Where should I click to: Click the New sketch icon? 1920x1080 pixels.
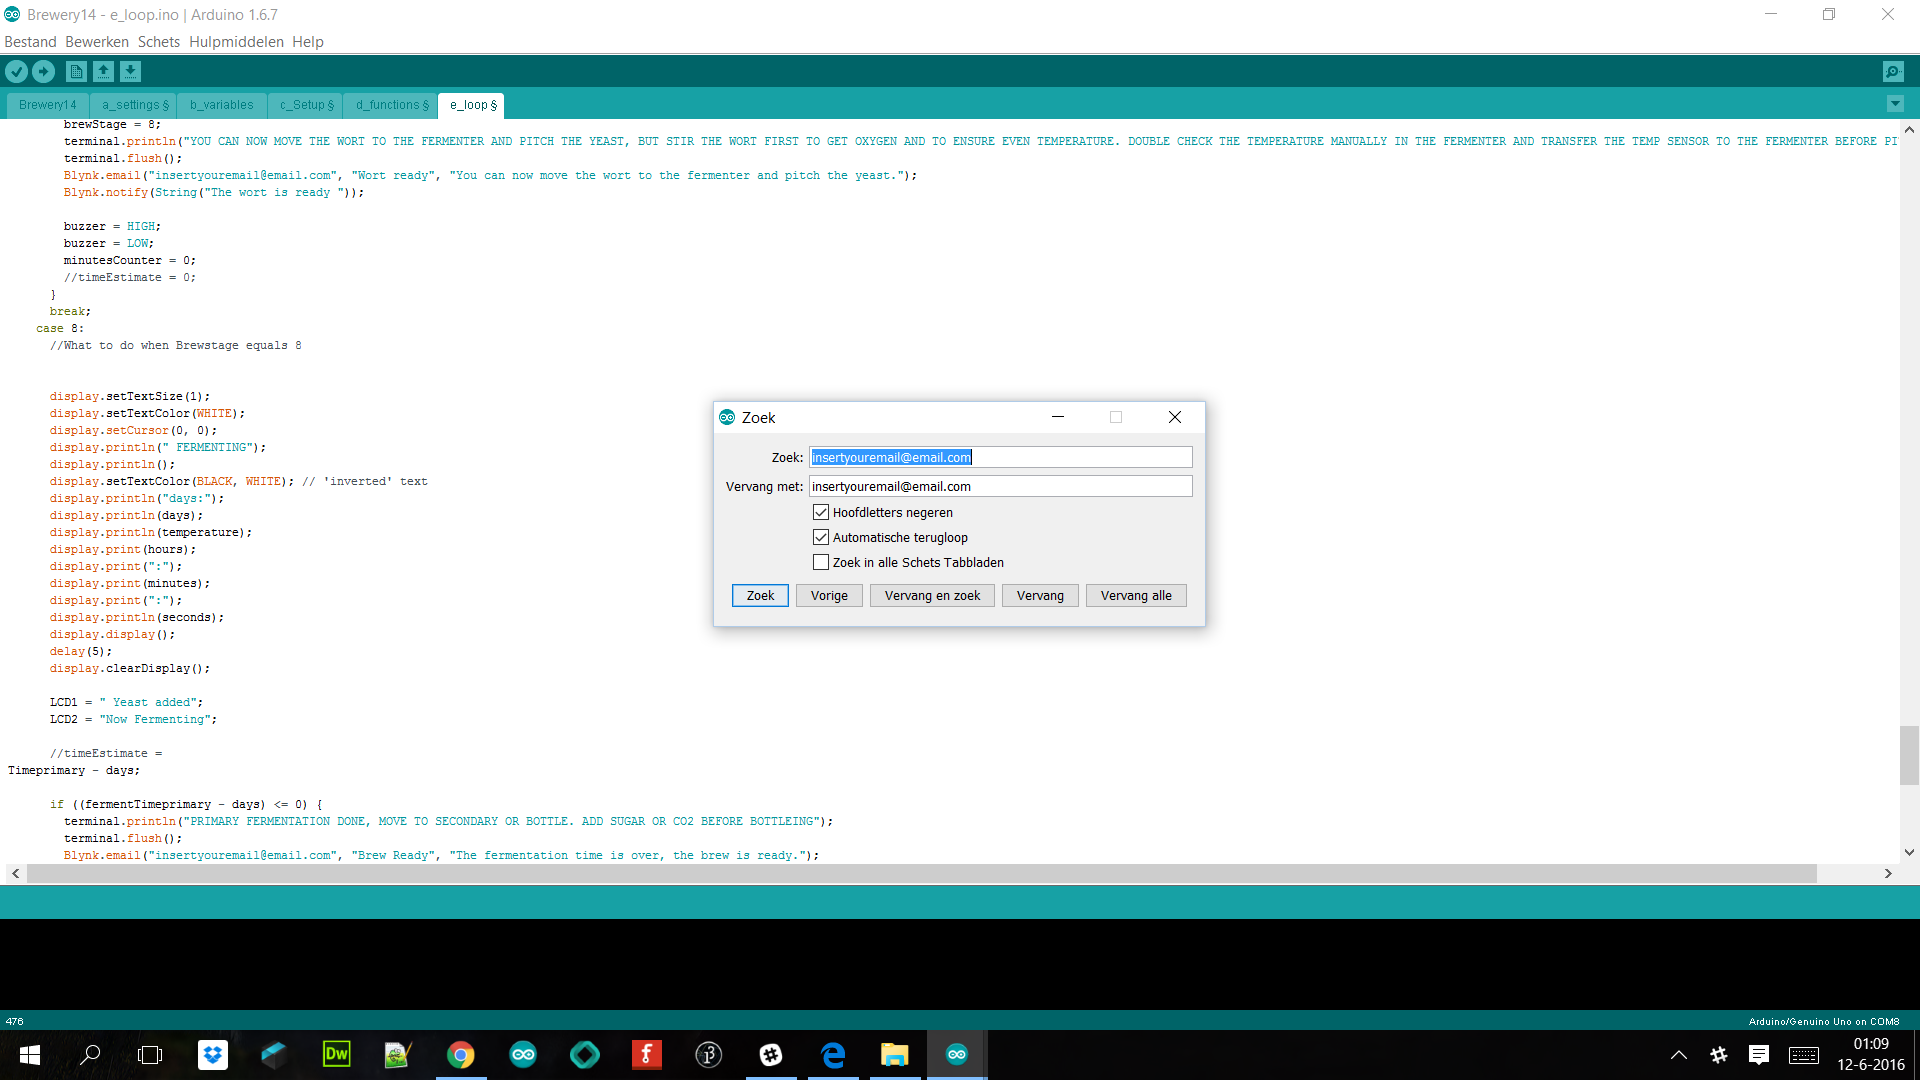[76, 71]
